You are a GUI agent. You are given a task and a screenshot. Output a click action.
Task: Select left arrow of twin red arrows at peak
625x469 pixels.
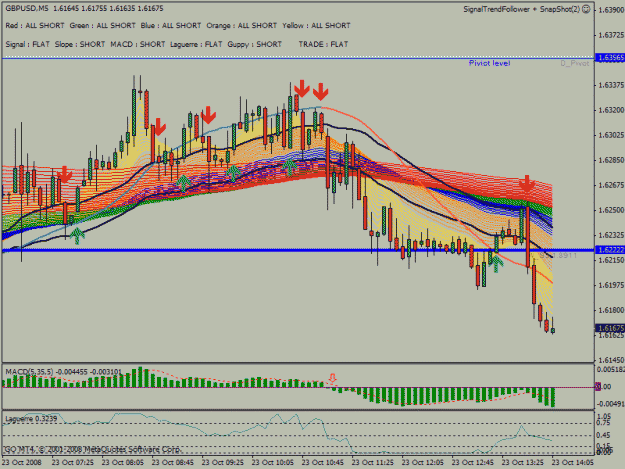point(302,88)
